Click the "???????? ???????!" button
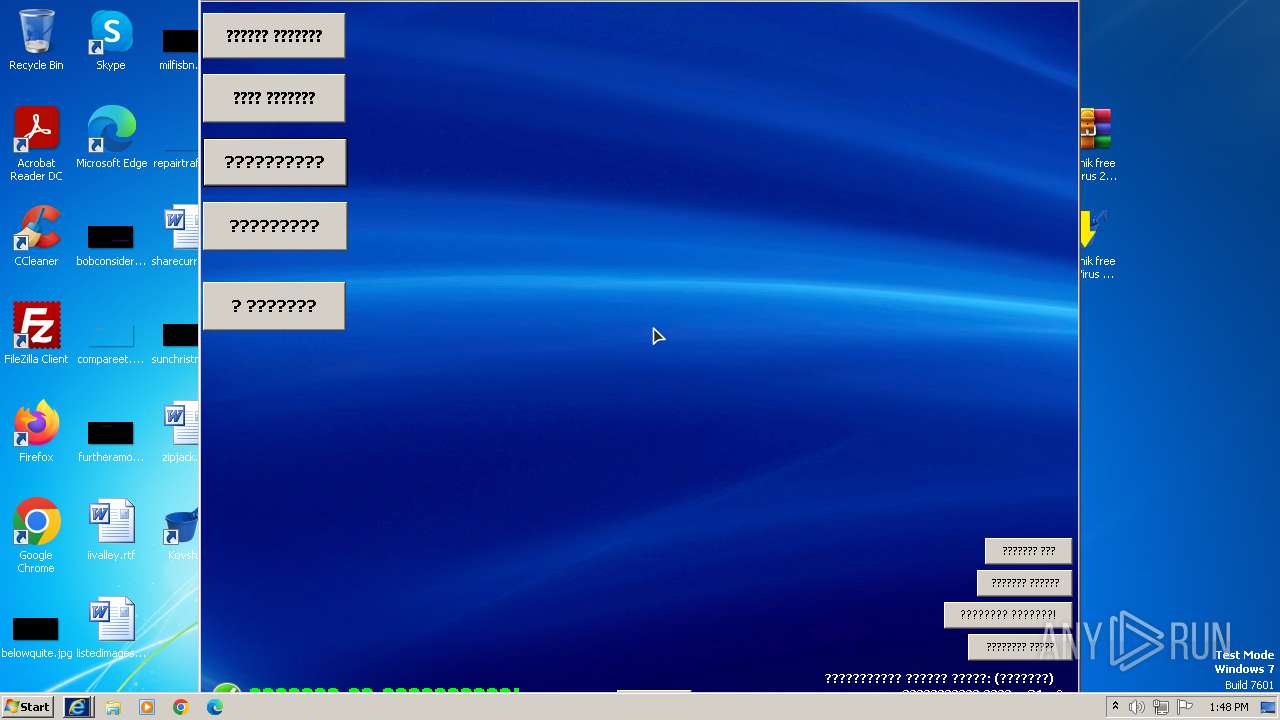This screenshot has height=720, width=1280. (1008, 615)
